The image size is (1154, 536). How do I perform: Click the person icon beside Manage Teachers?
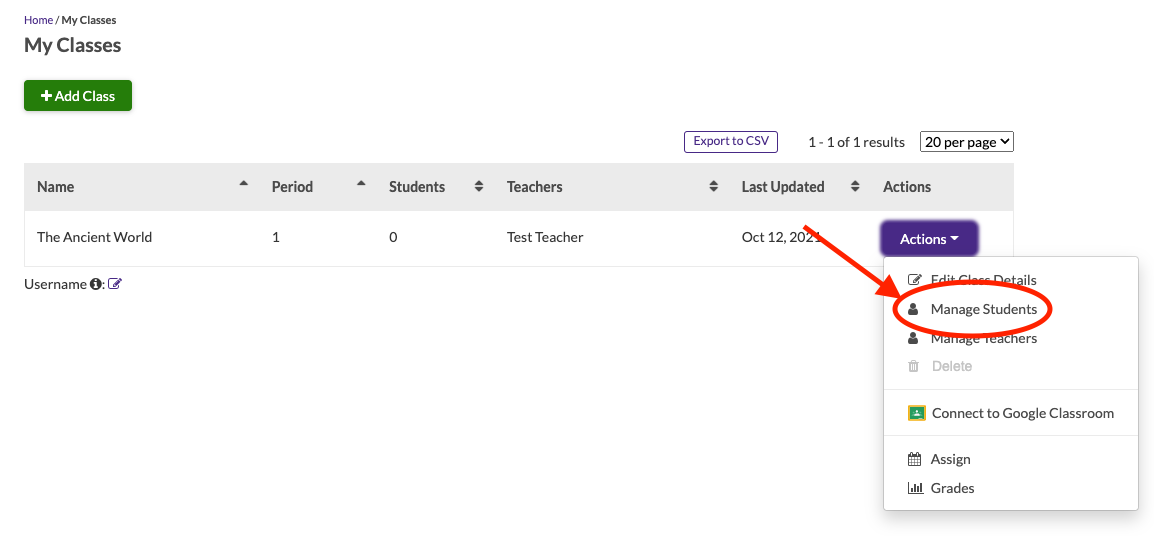tap(913, 338)
